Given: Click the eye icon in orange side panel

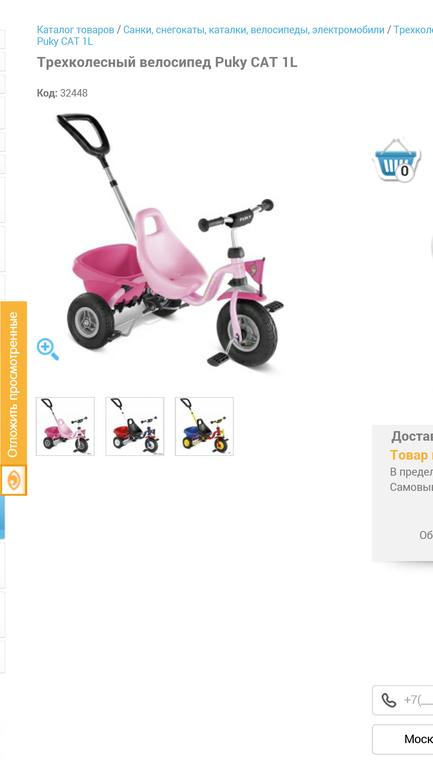Looking at the screenshot, I should pos(13,480).
